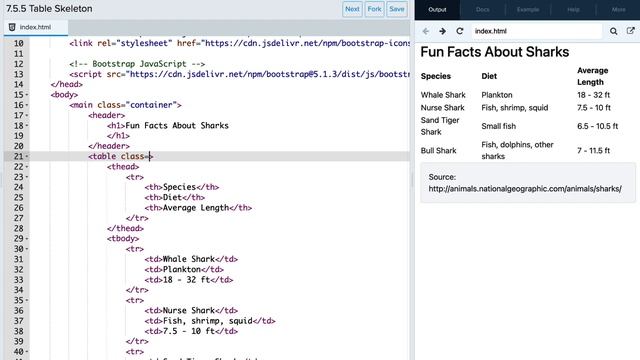
Task: Switch to the Docs tab
Action: click(x=482, y=9)
